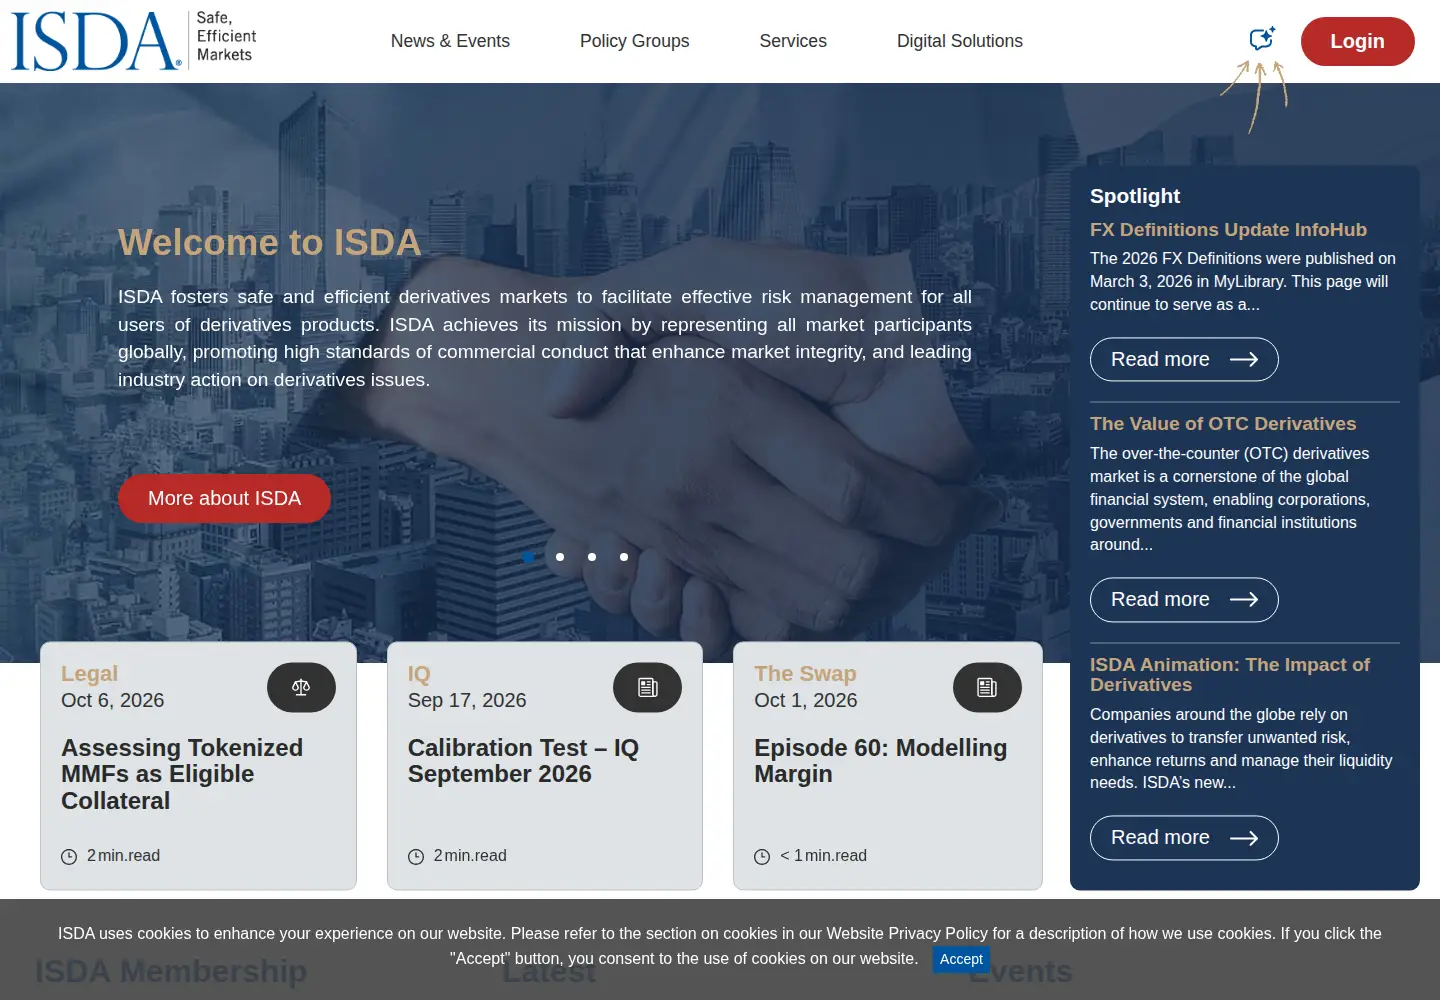
Task: Click the Legal category label
Action: coord(89,674)
